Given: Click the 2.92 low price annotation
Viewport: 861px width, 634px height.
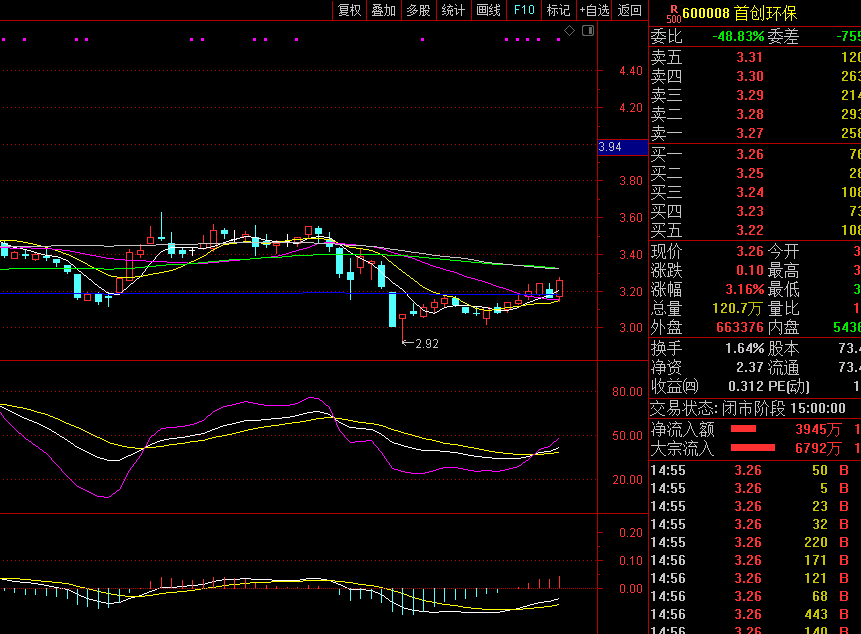Looking at the screenshot, I should 427,344.
